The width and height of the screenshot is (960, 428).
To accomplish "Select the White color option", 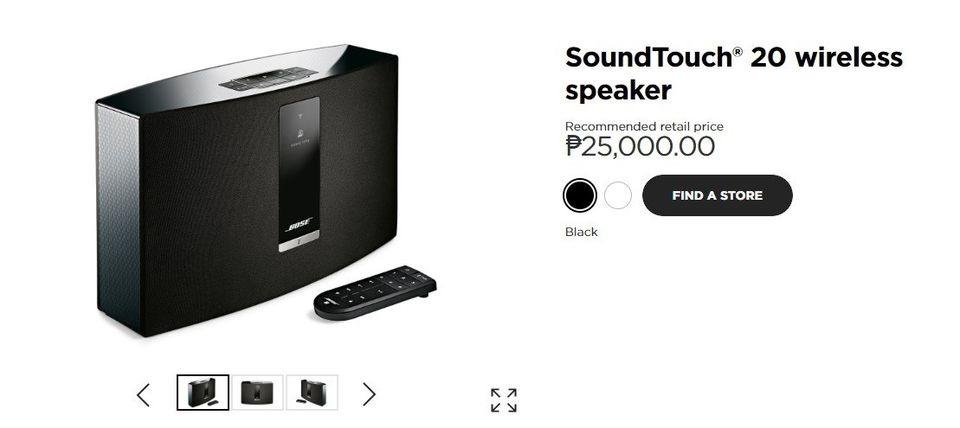I will (x=618, y=195).
